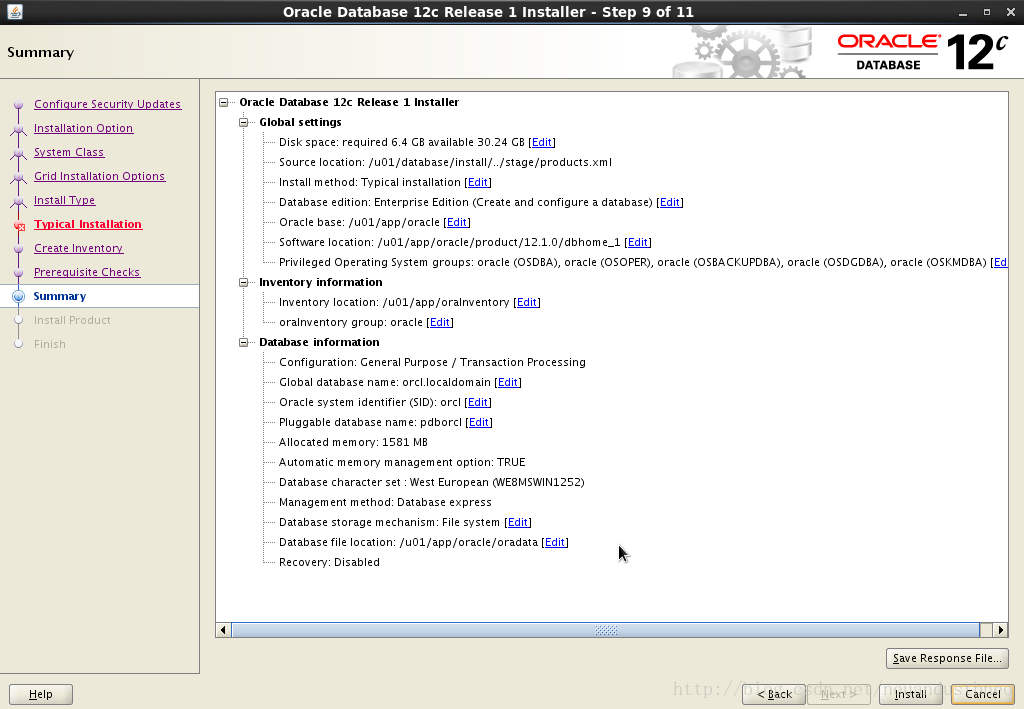This screenshot has height=709, width=1024.
Task: Select the Source location row
Action: click(445, 163)
